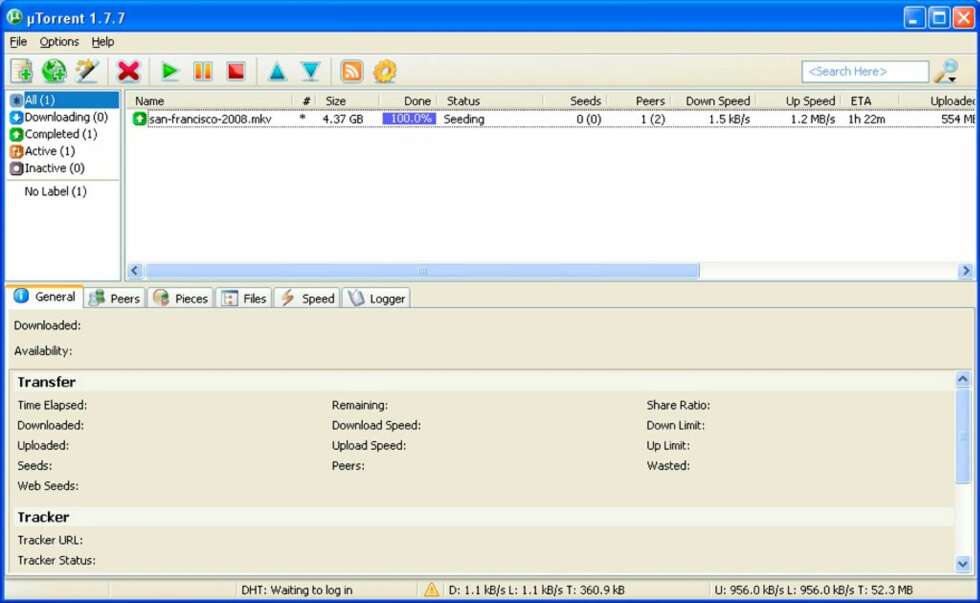Sort by the Seeds column header

[x=575, y=101]
